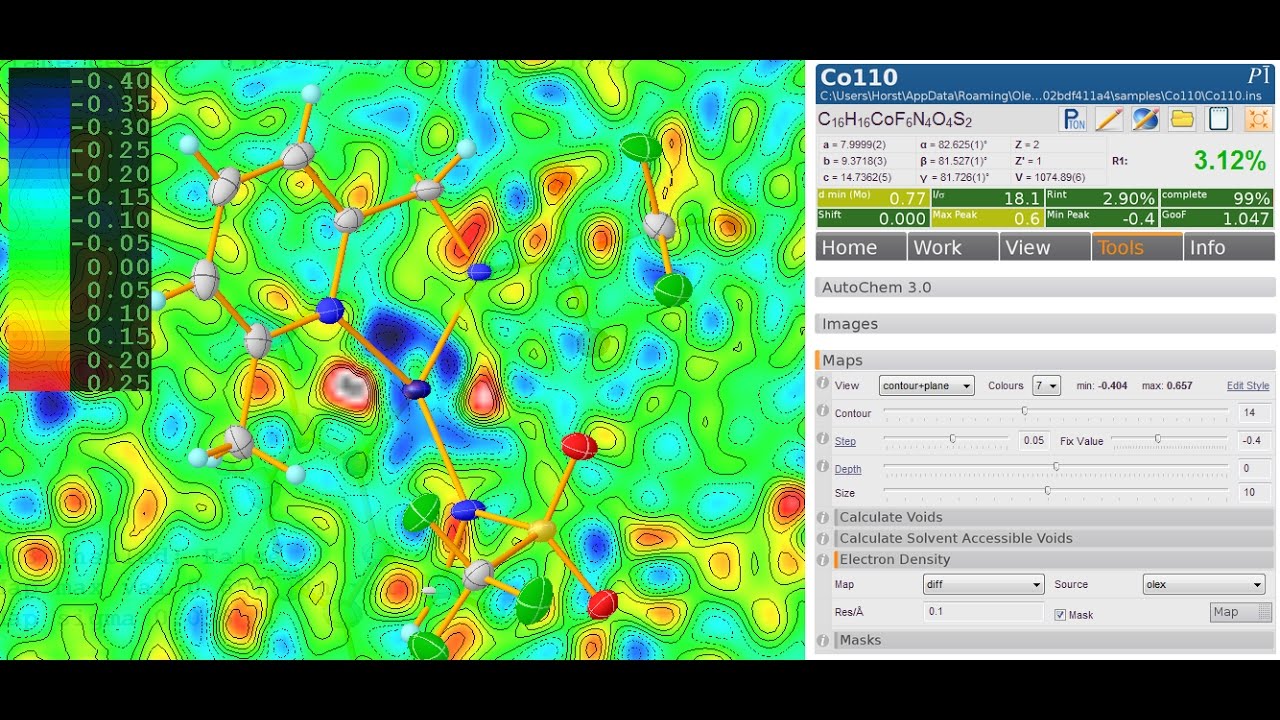
Task: Expand the Images section
Action: tap(1045, 324)
